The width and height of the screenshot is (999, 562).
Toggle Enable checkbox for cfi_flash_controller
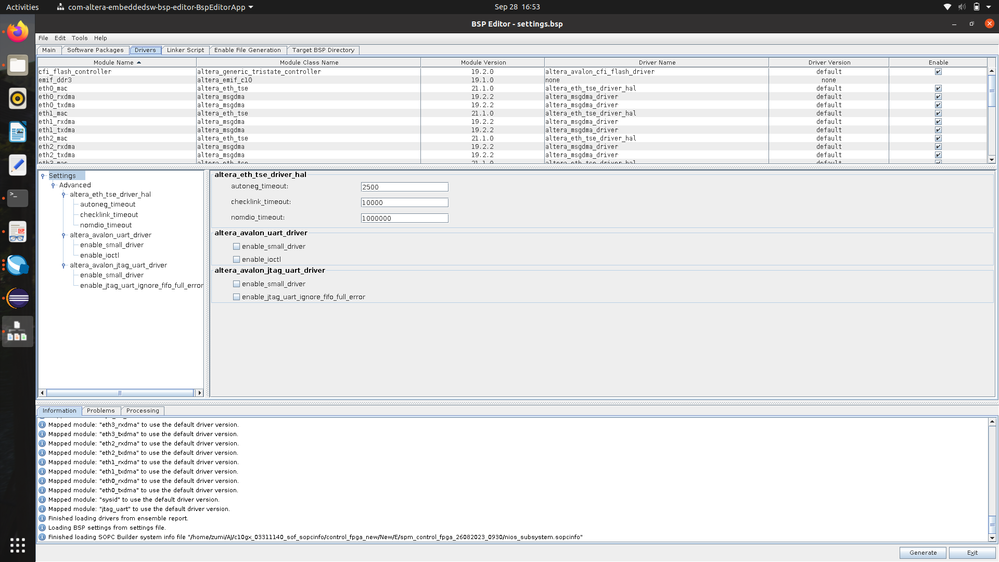(x=938, y=71)
